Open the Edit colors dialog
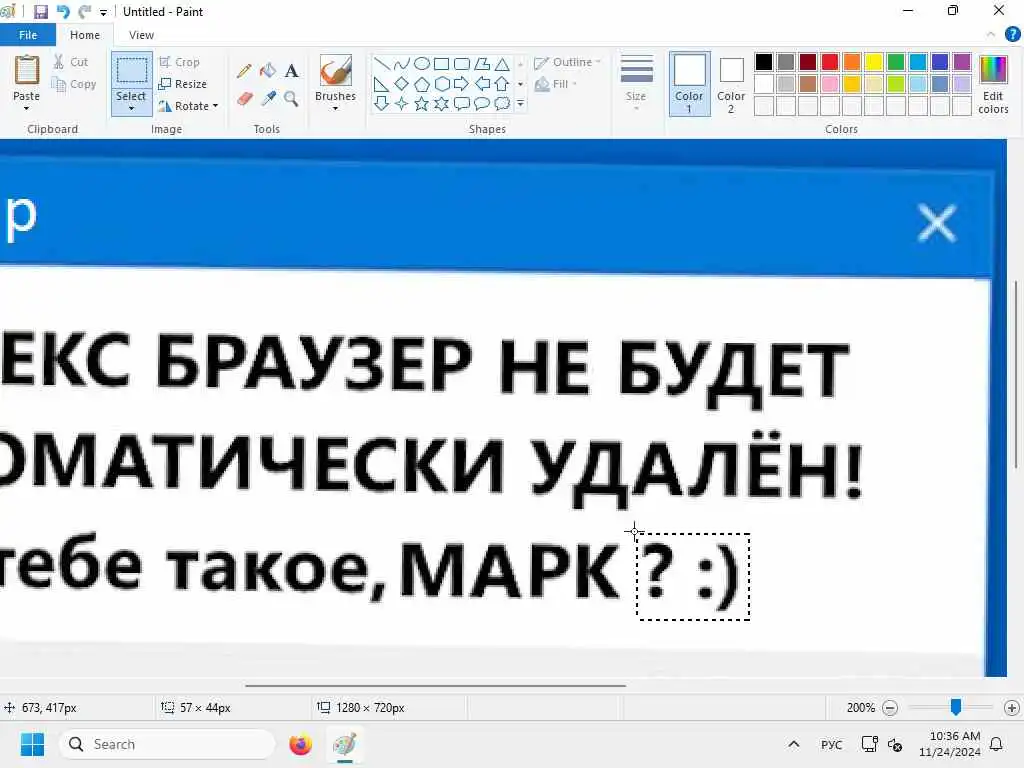 [x=993, y=84]
